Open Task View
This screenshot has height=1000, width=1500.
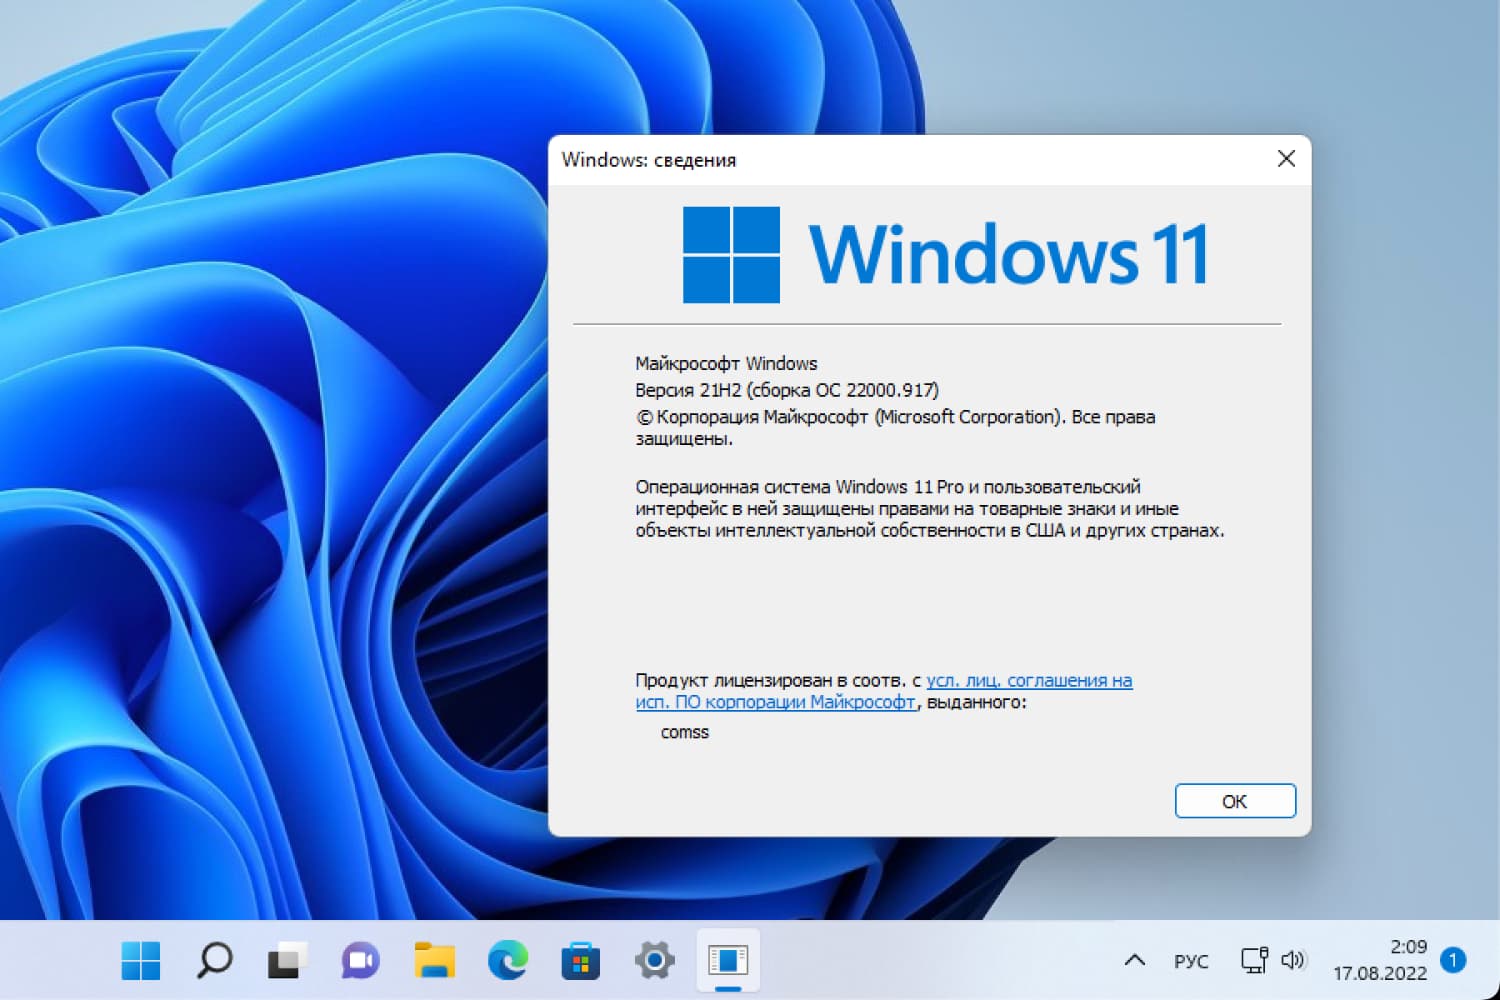[286, 960]
